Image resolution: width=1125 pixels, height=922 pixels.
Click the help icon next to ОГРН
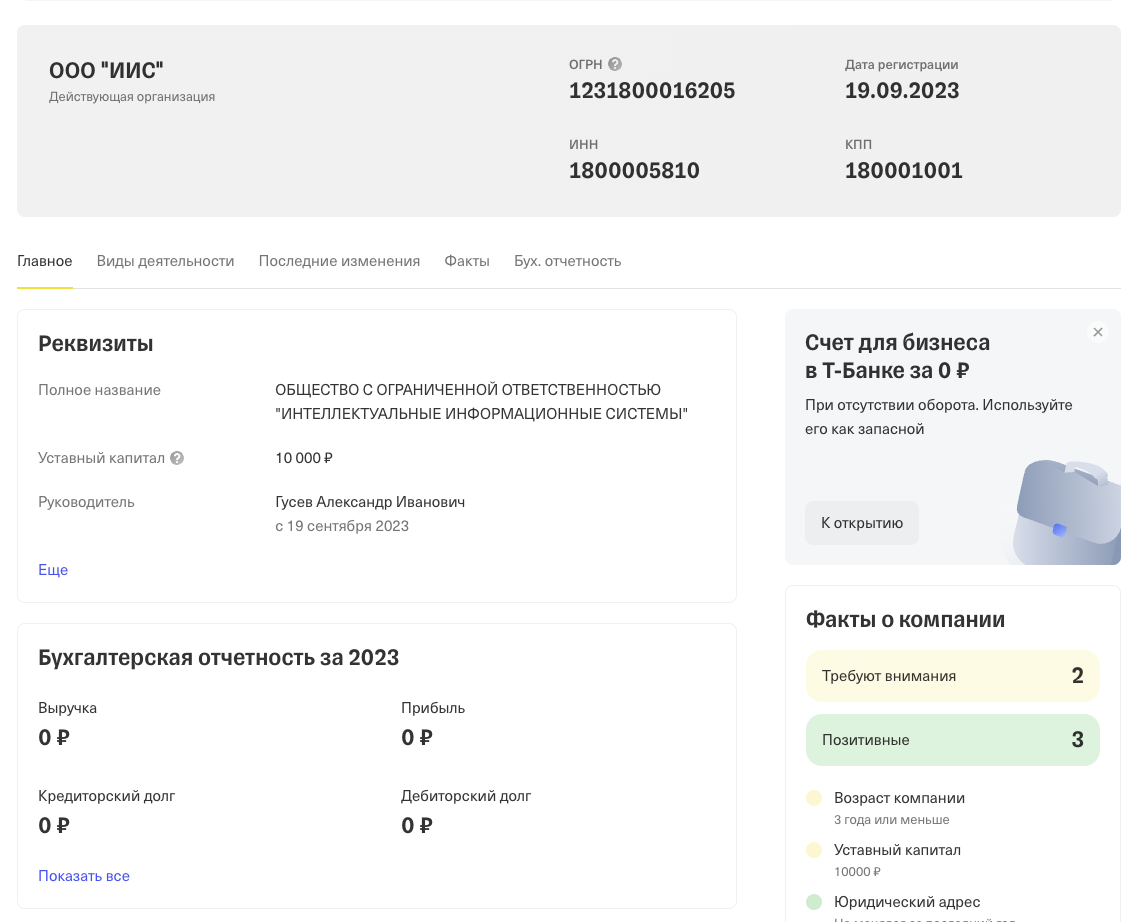click(x=615, y=64)
